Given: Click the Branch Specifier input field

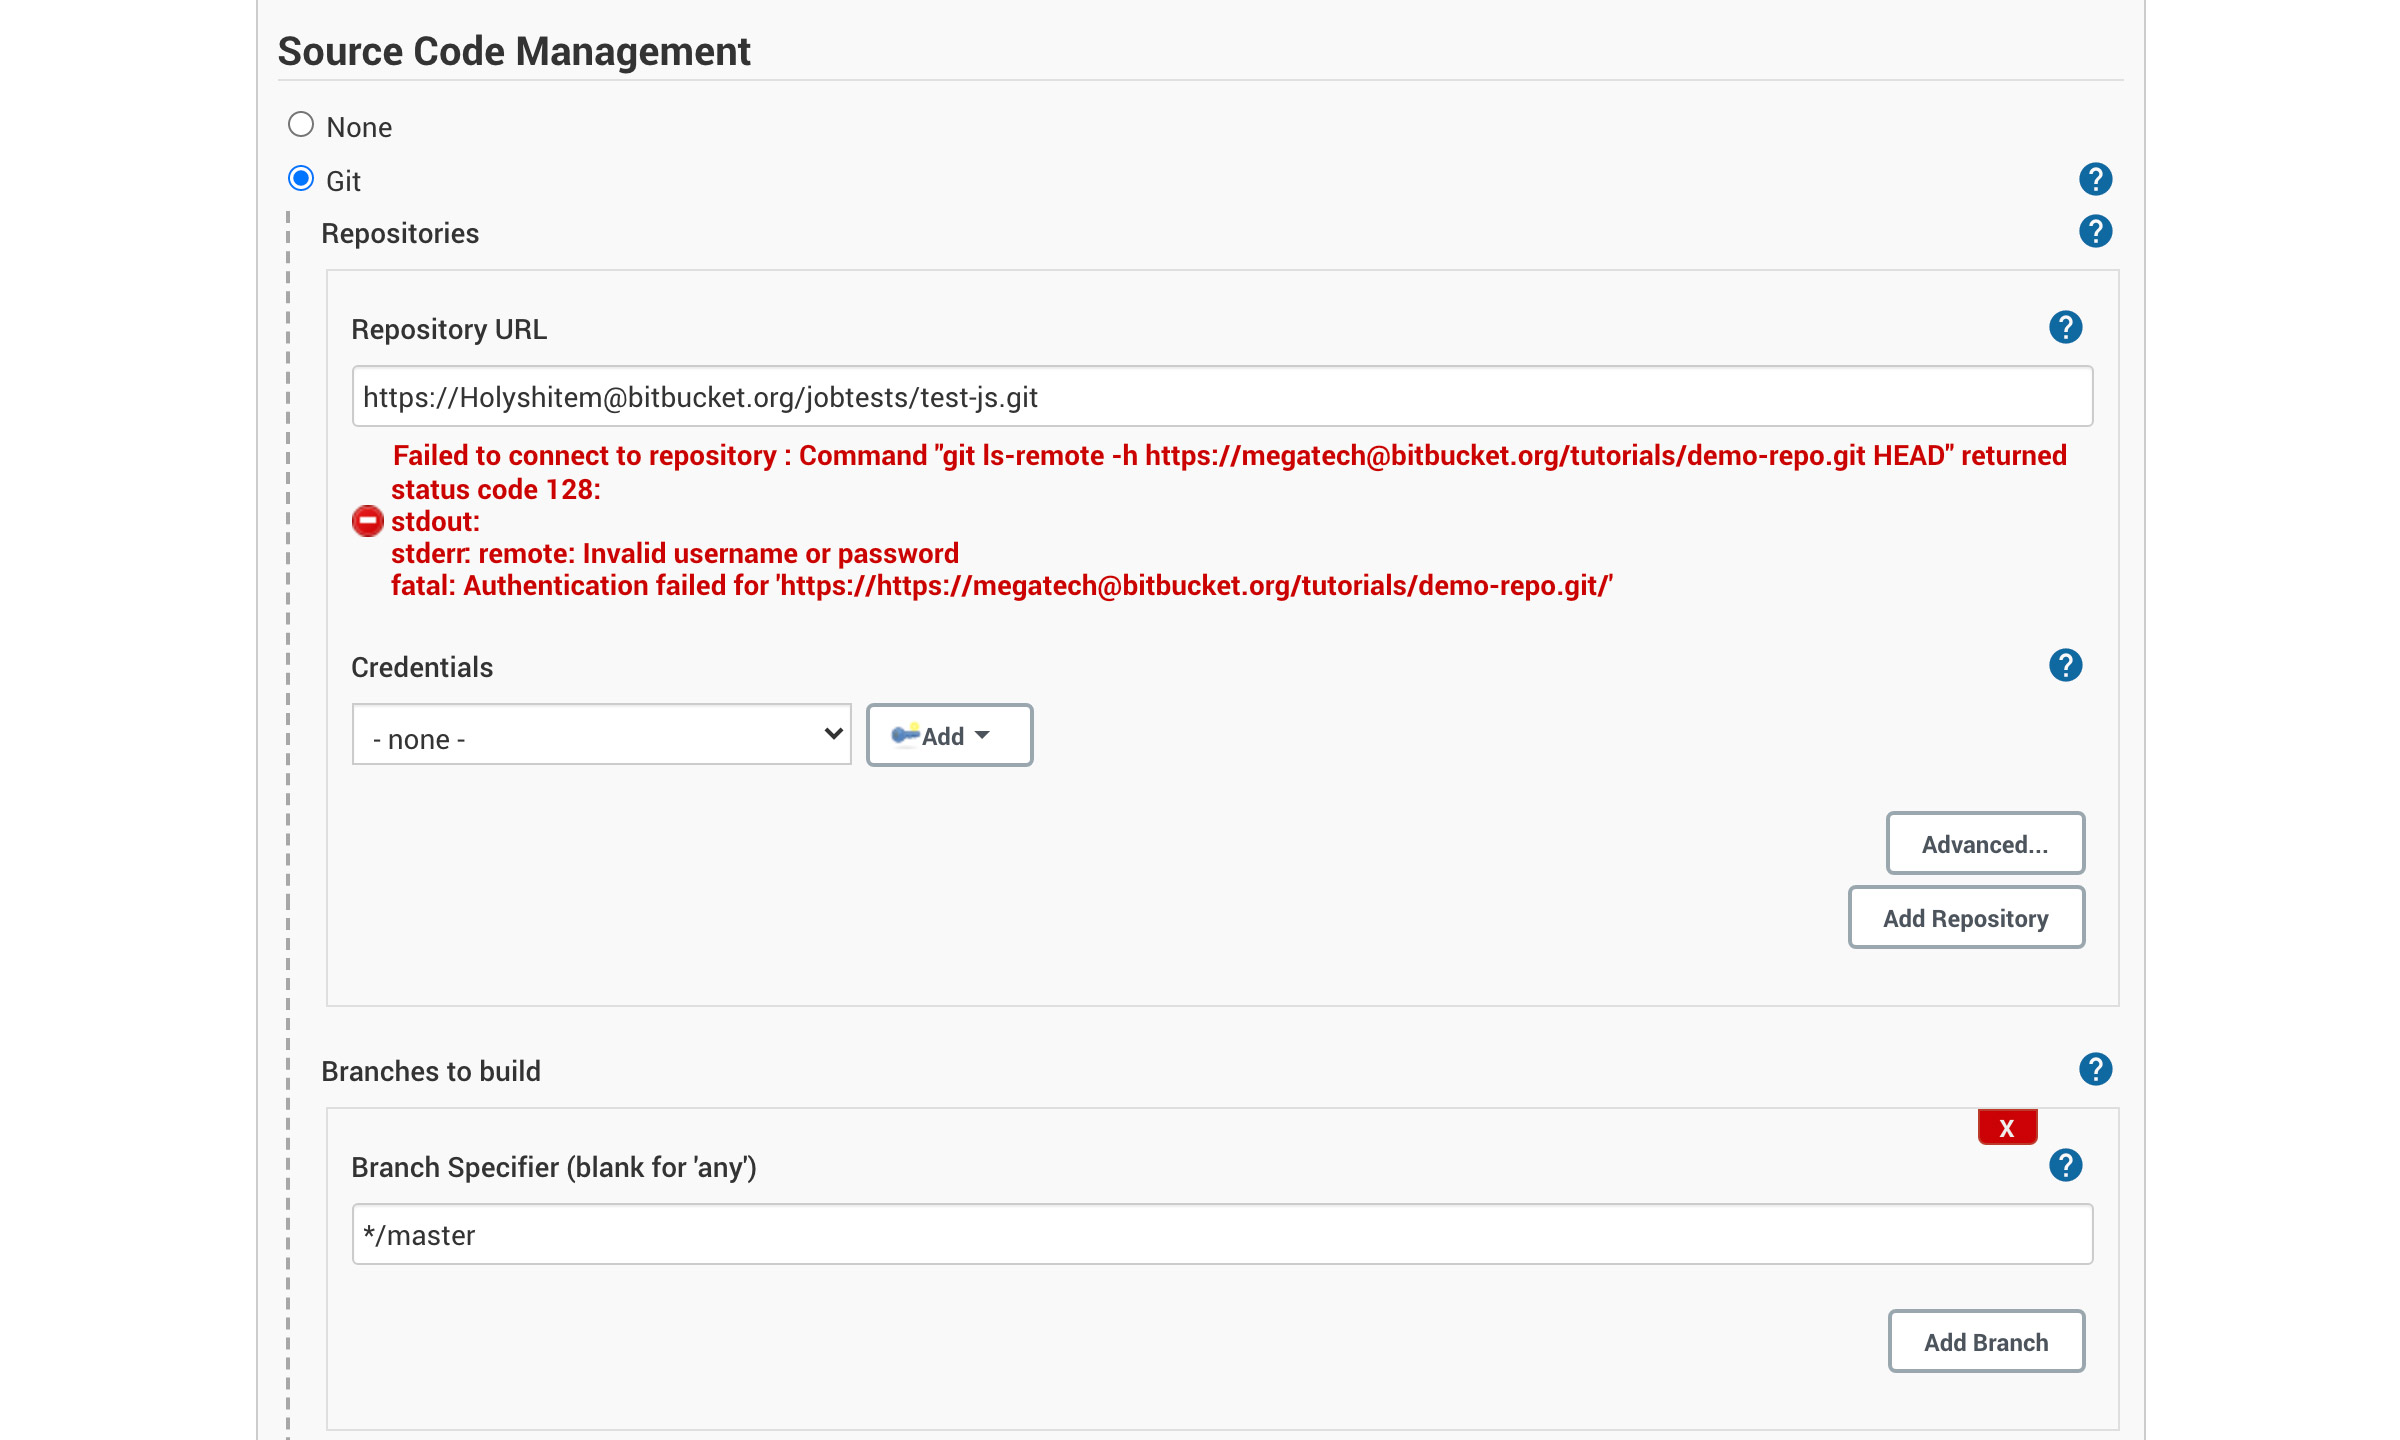Looking at the screenshot, I should click(1221, 1235).
